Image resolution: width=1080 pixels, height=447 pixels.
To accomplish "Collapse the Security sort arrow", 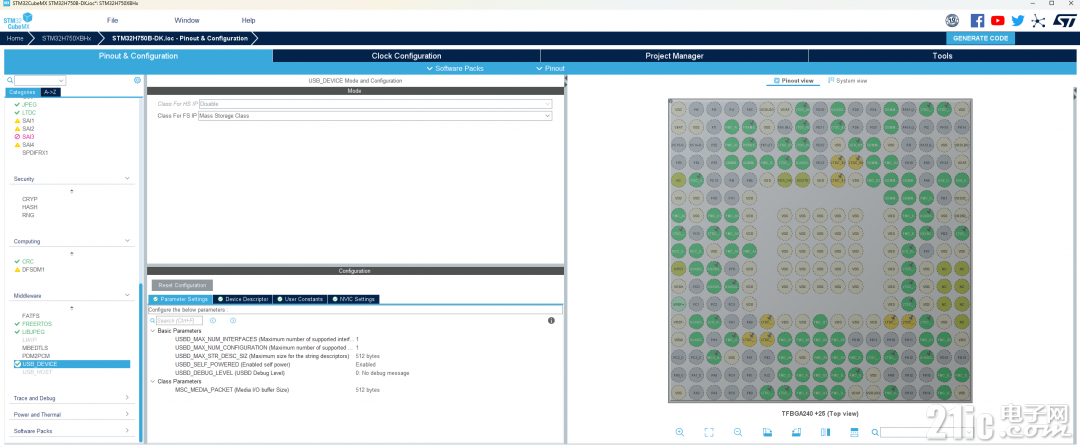I will pyautogui.click(x=72, y=191).
